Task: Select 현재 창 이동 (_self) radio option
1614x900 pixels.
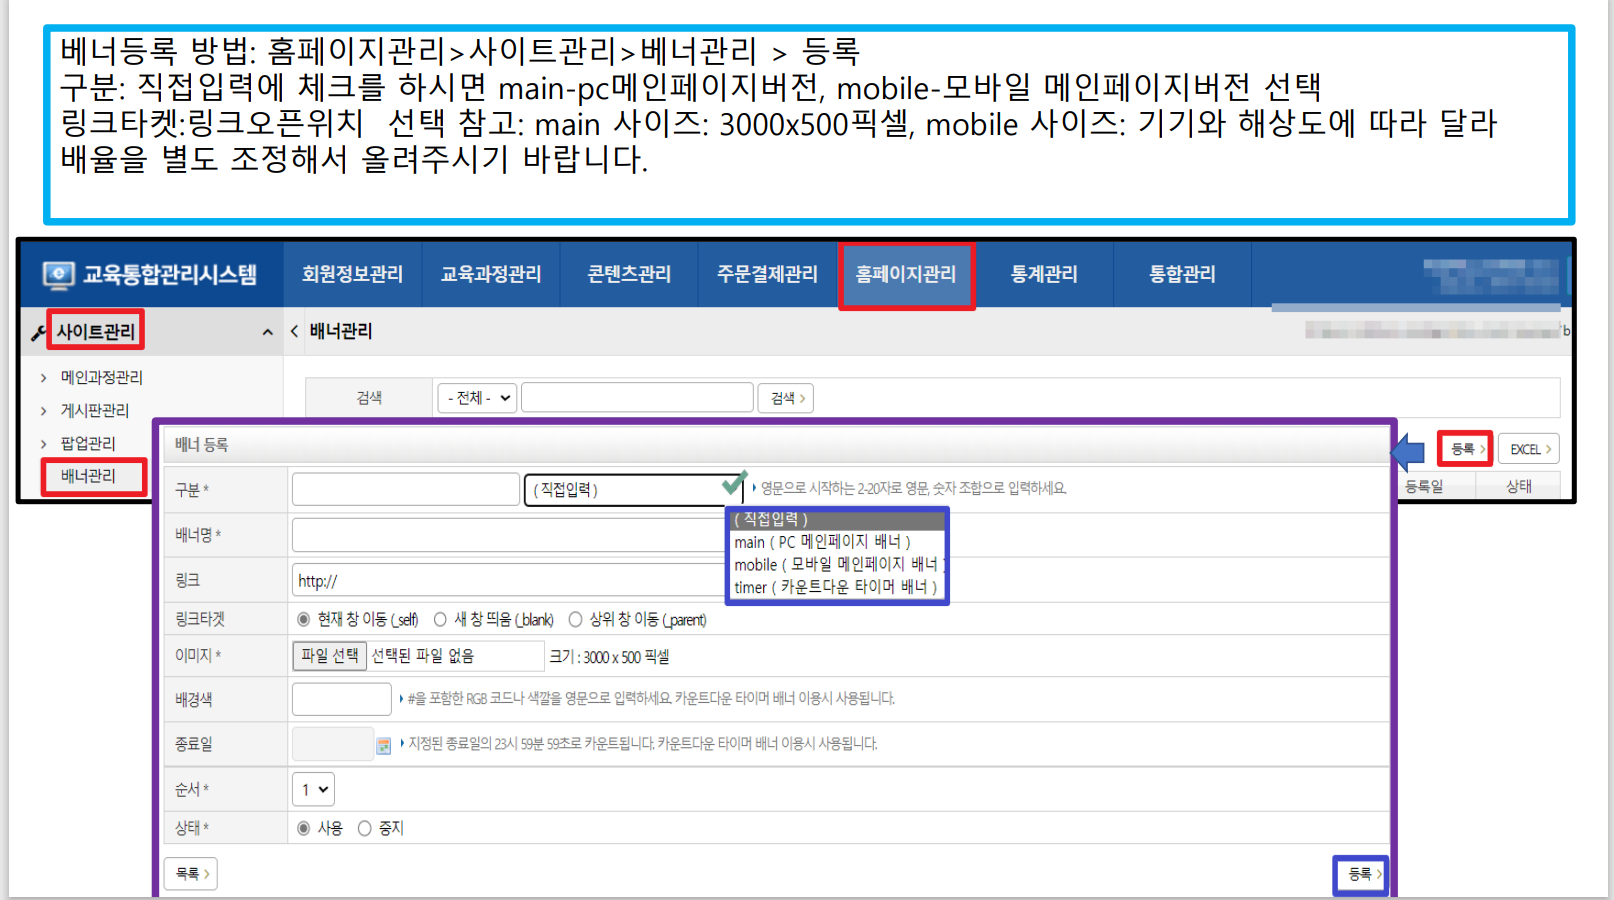Action: click(x=304, y=620)
